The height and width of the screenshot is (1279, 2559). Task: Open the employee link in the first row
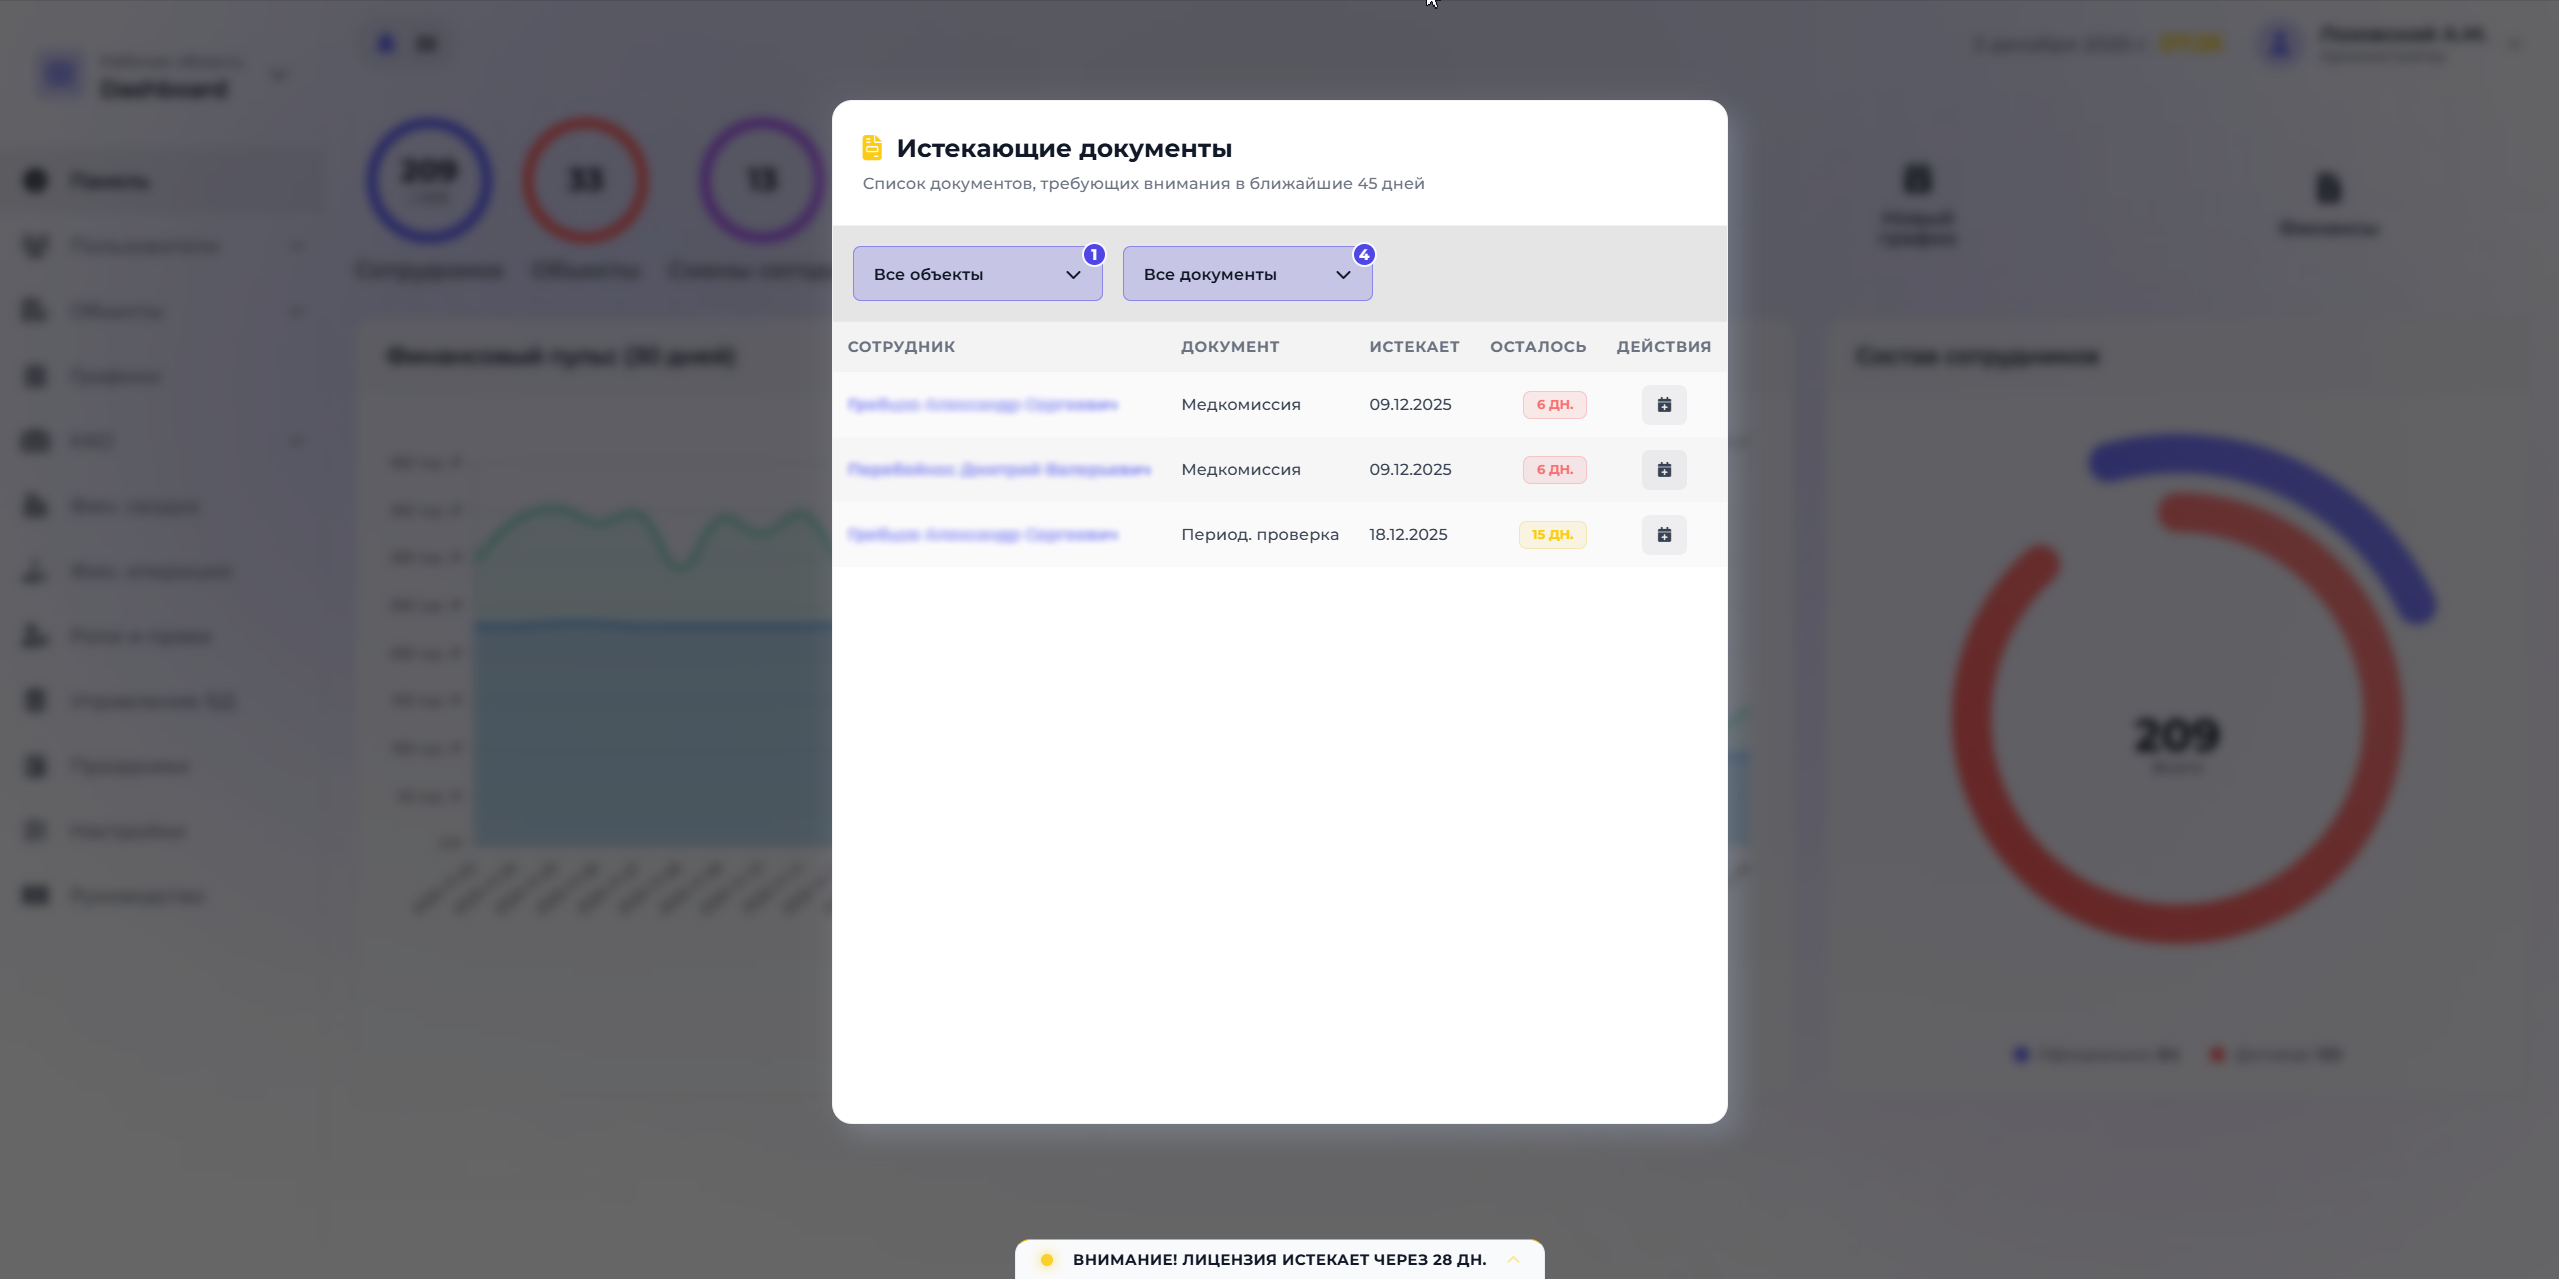982,405
